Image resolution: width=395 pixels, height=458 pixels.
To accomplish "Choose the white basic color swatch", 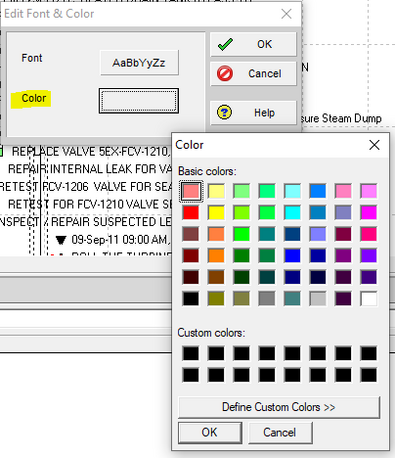I will click(x=369, y=299).
